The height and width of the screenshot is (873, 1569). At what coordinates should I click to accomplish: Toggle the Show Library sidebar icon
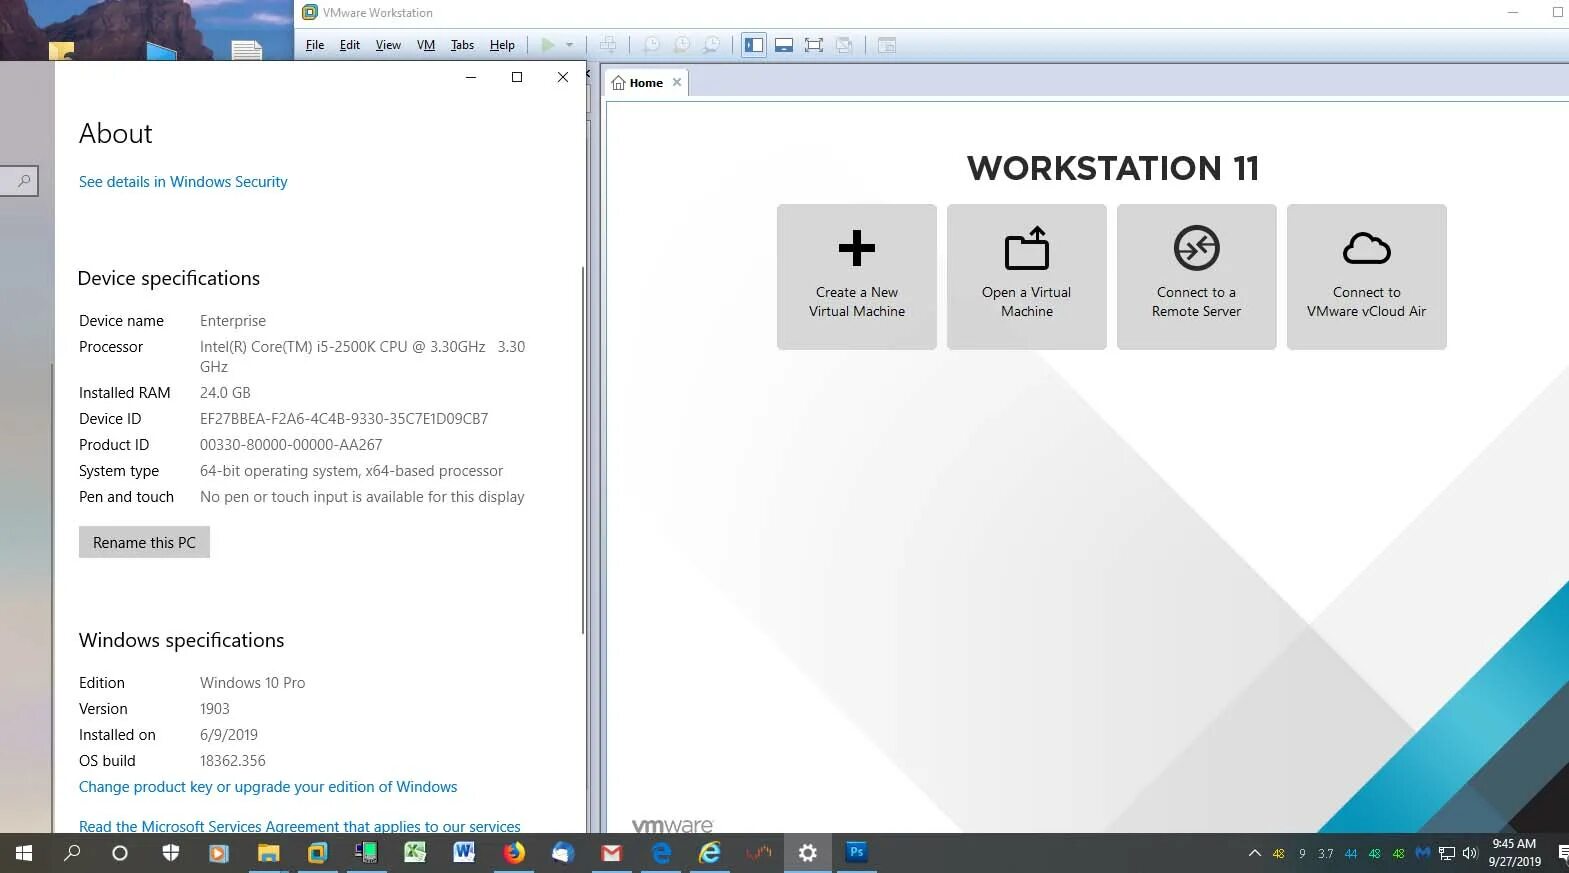pyautogui.click(x=754, y=45)
